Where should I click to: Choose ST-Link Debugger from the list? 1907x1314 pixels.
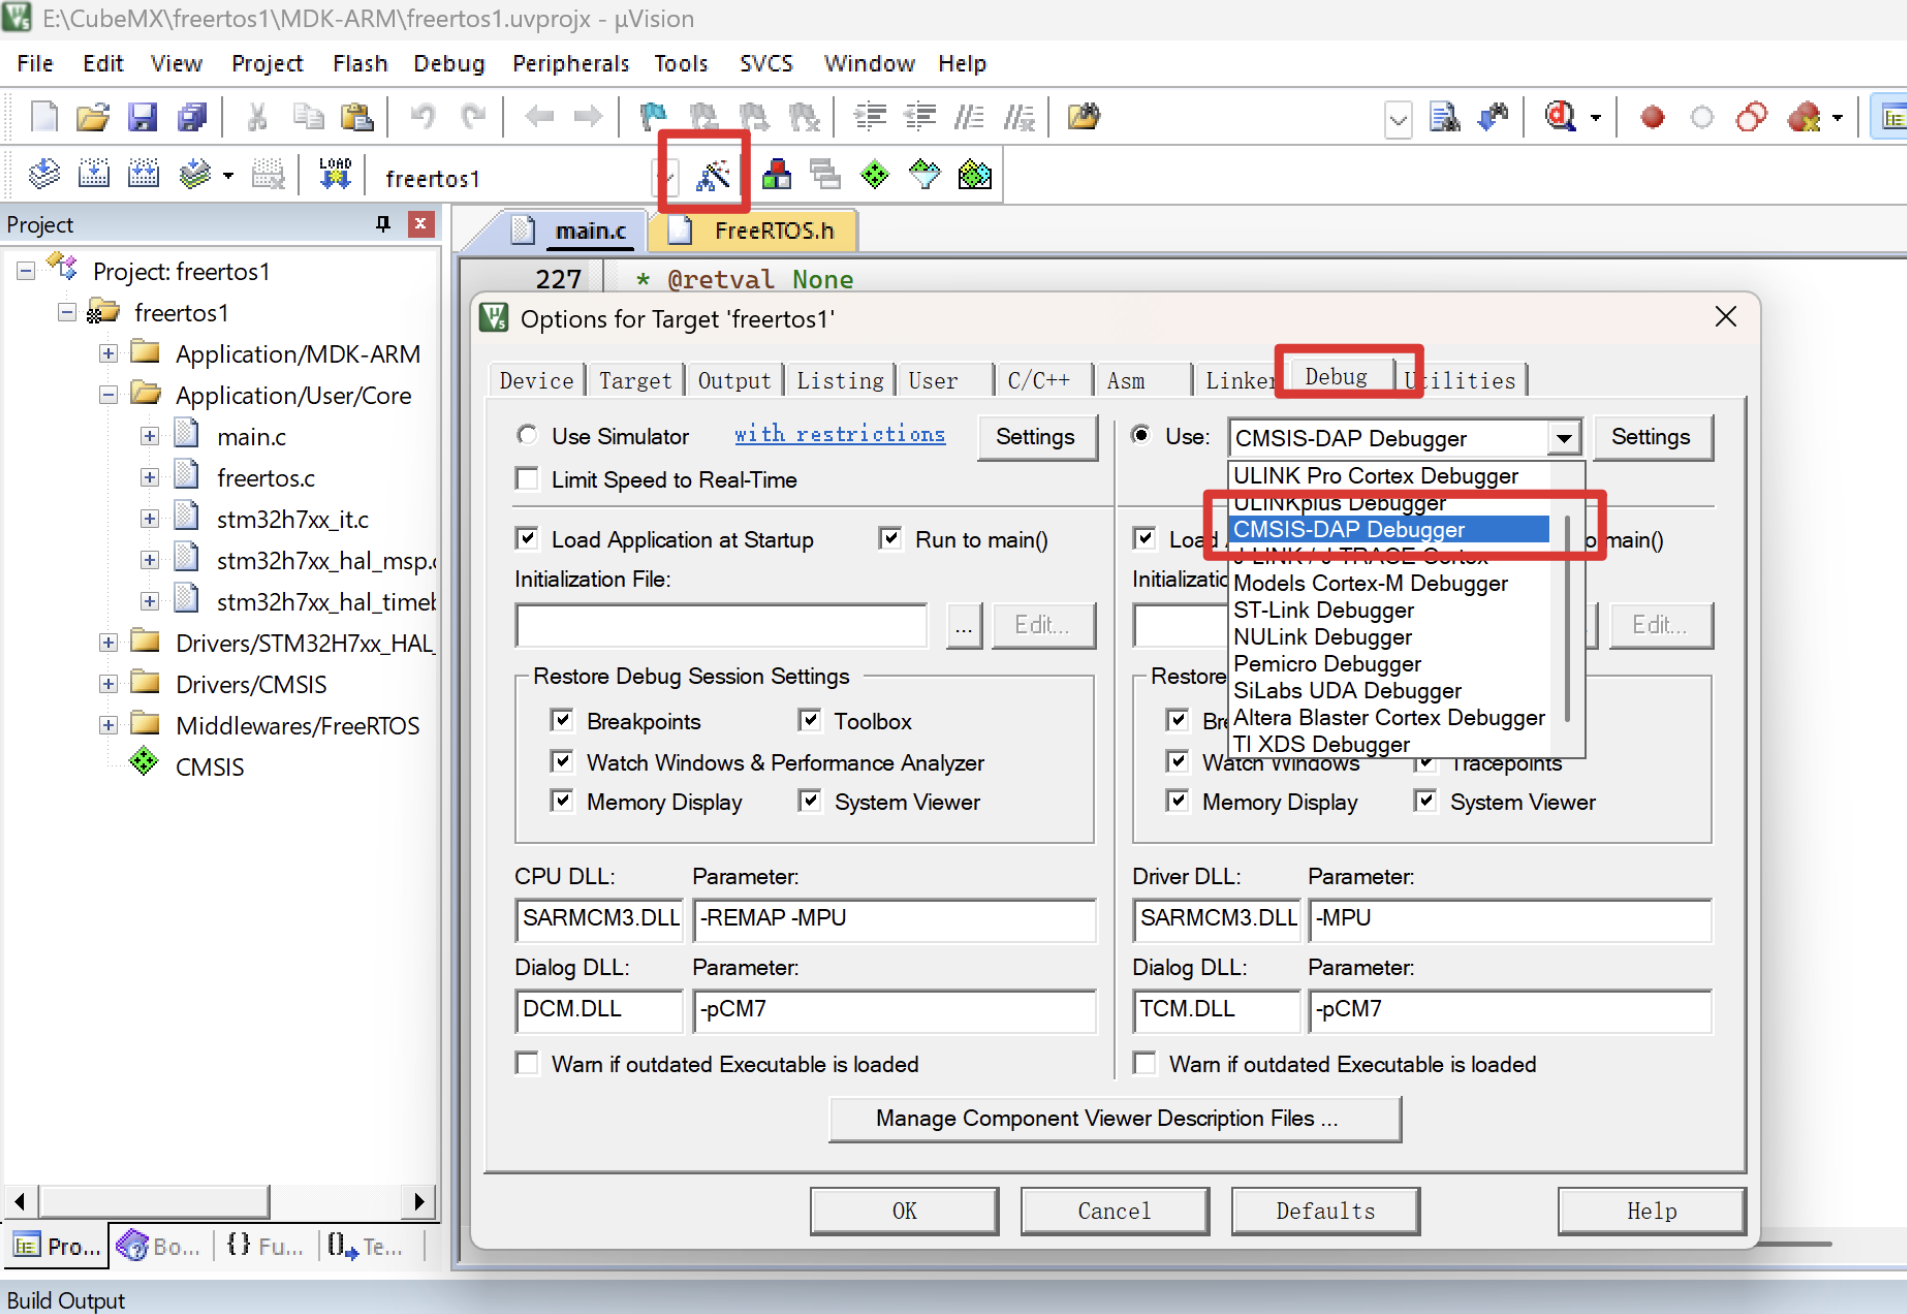(x=1323, y=610)
